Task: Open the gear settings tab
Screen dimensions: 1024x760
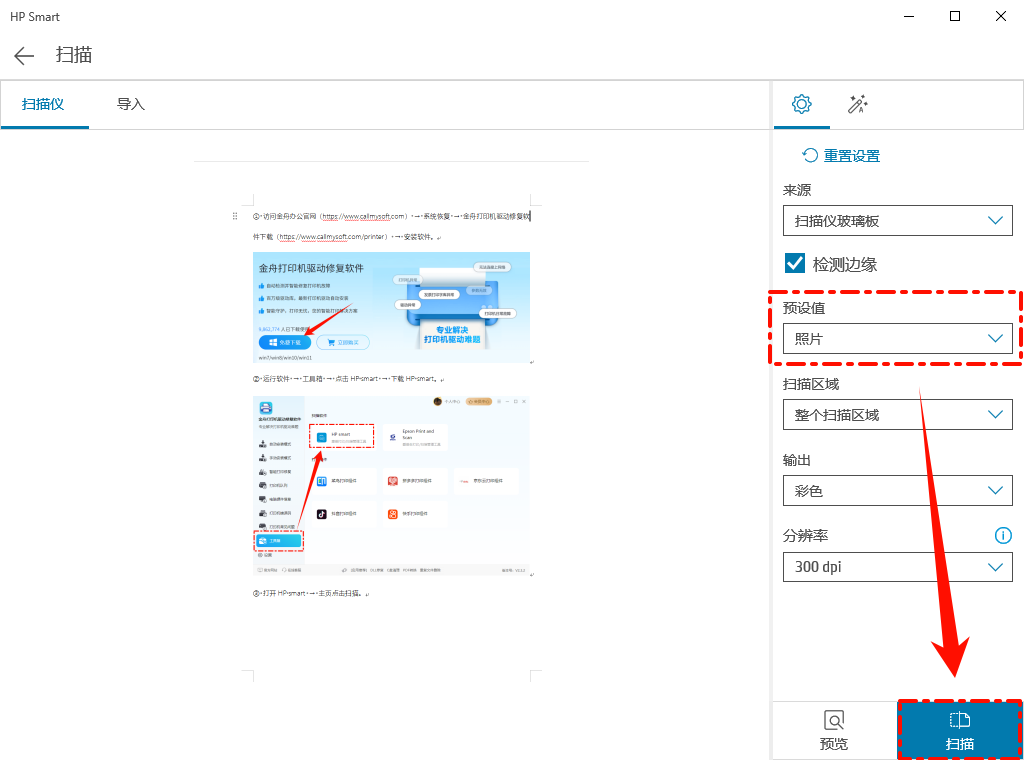Action: [801, 104]
